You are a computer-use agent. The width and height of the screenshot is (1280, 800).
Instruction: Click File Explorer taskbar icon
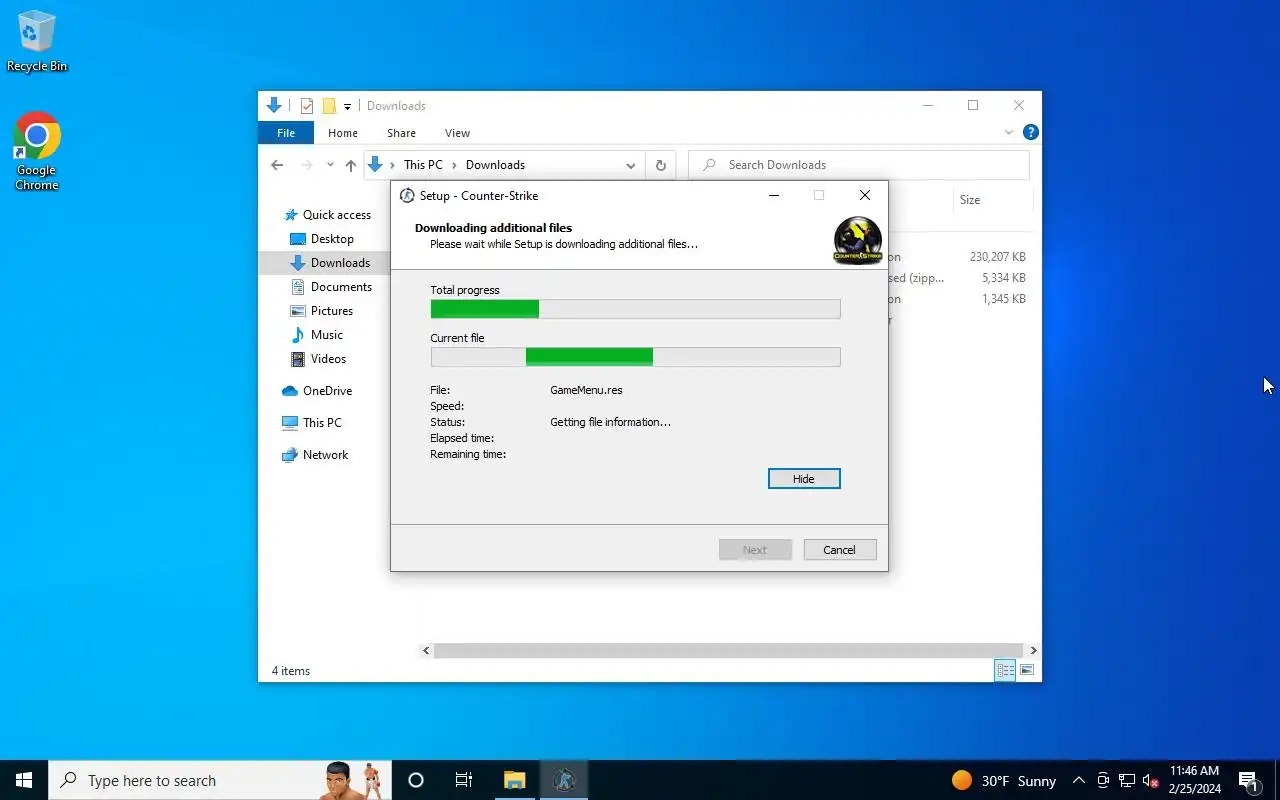tap(514, 780)
